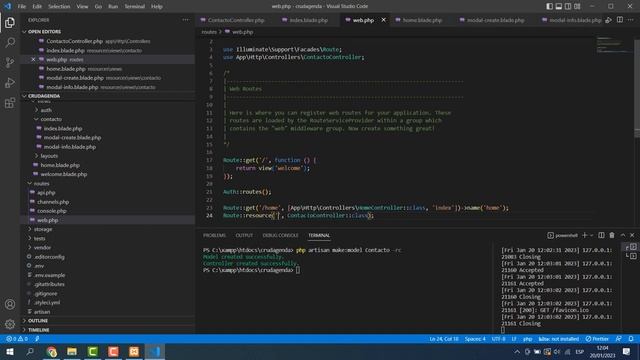
Task: Kill terminal with trash icon
Action: coord(612,235)
